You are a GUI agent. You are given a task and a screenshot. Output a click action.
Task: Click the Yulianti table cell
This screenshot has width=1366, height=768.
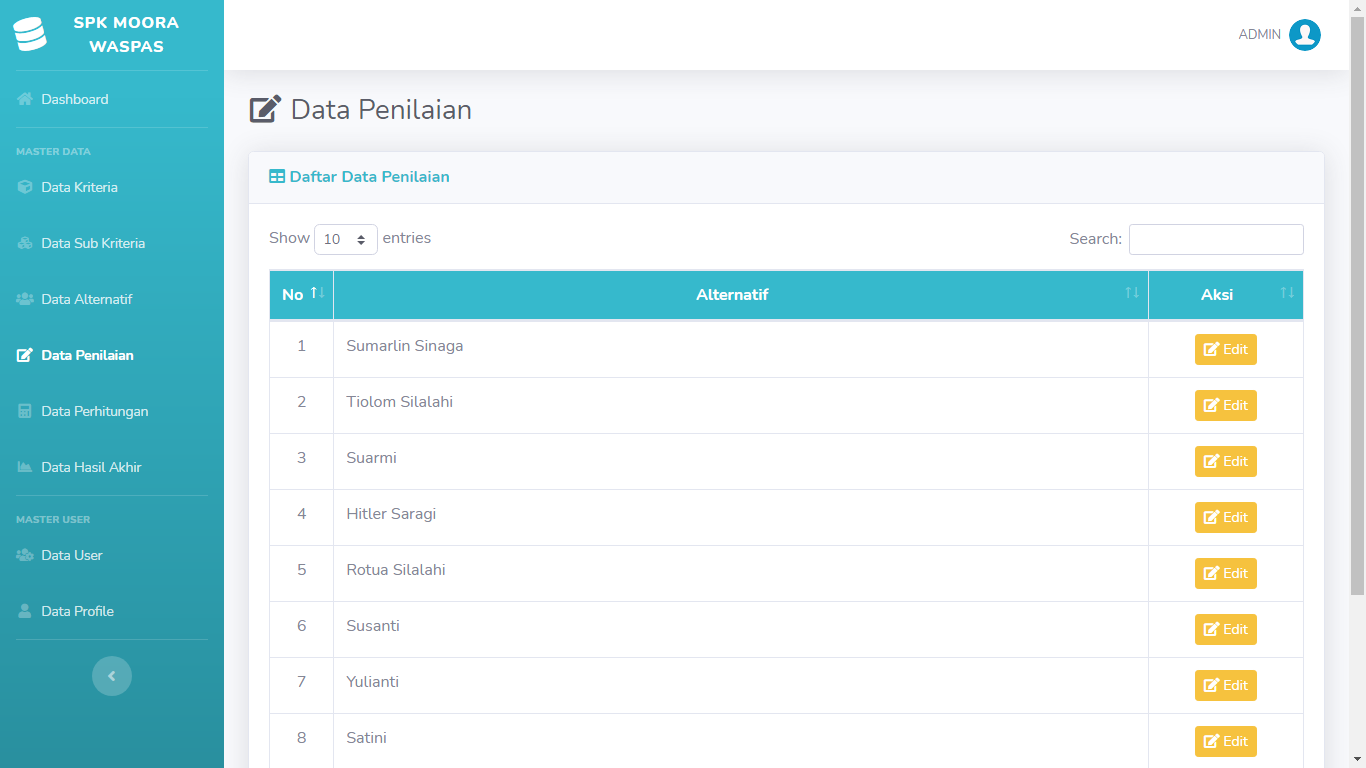(x=740, y=685)
